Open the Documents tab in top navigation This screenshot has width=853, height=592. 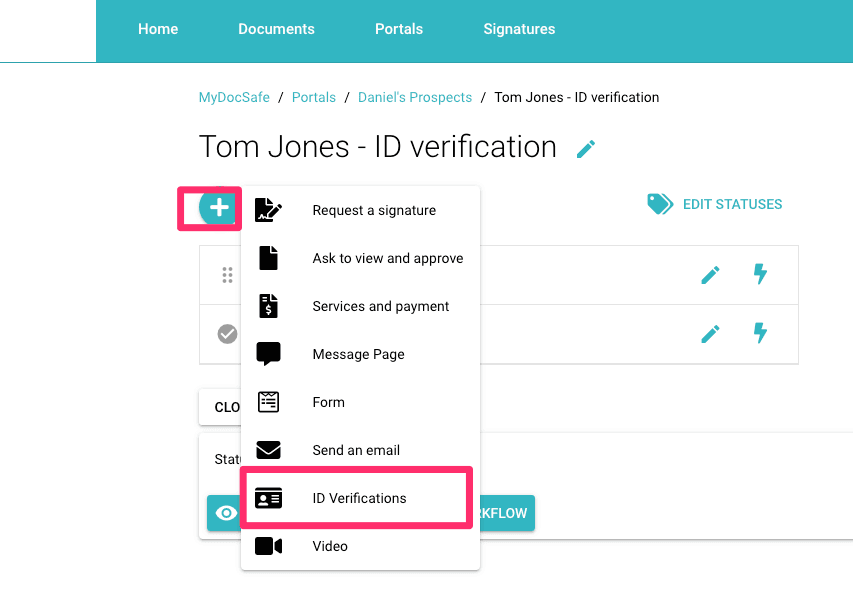(x=276, y=29)
